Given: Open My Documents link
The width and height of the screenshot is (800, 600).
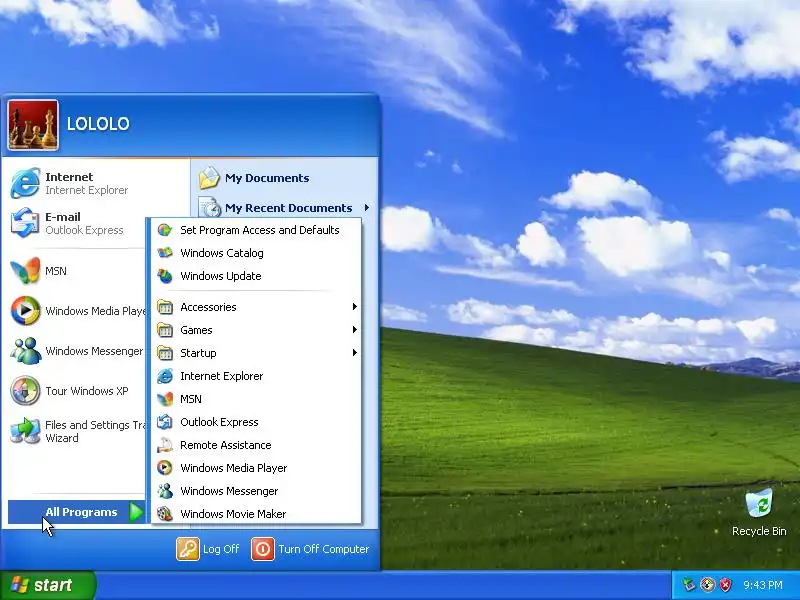Looking at the screenshot, I should coord(267,178).
